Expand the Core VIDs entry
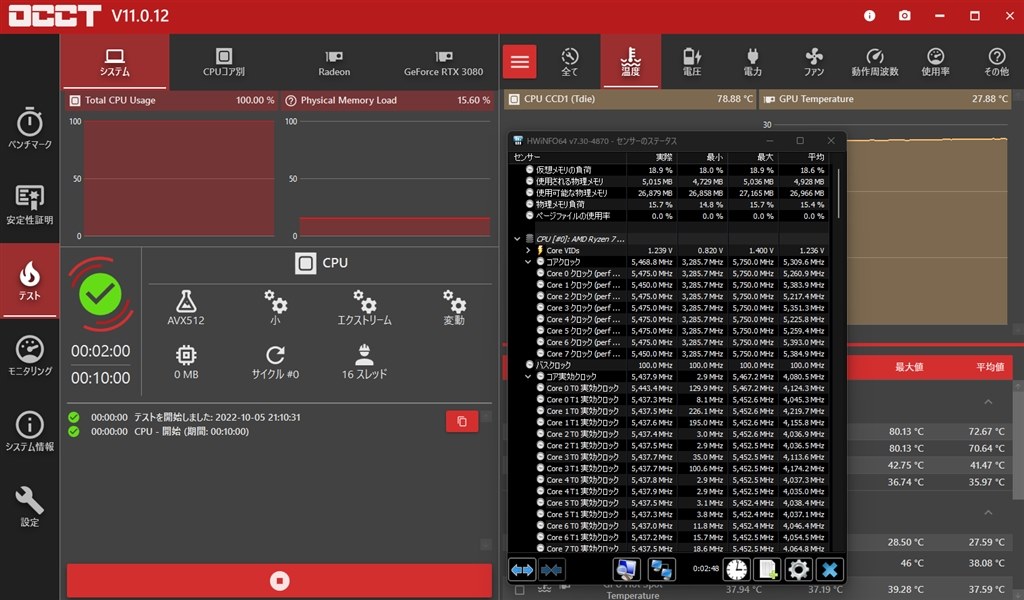The image size is (1024, 600). (528, 250)
